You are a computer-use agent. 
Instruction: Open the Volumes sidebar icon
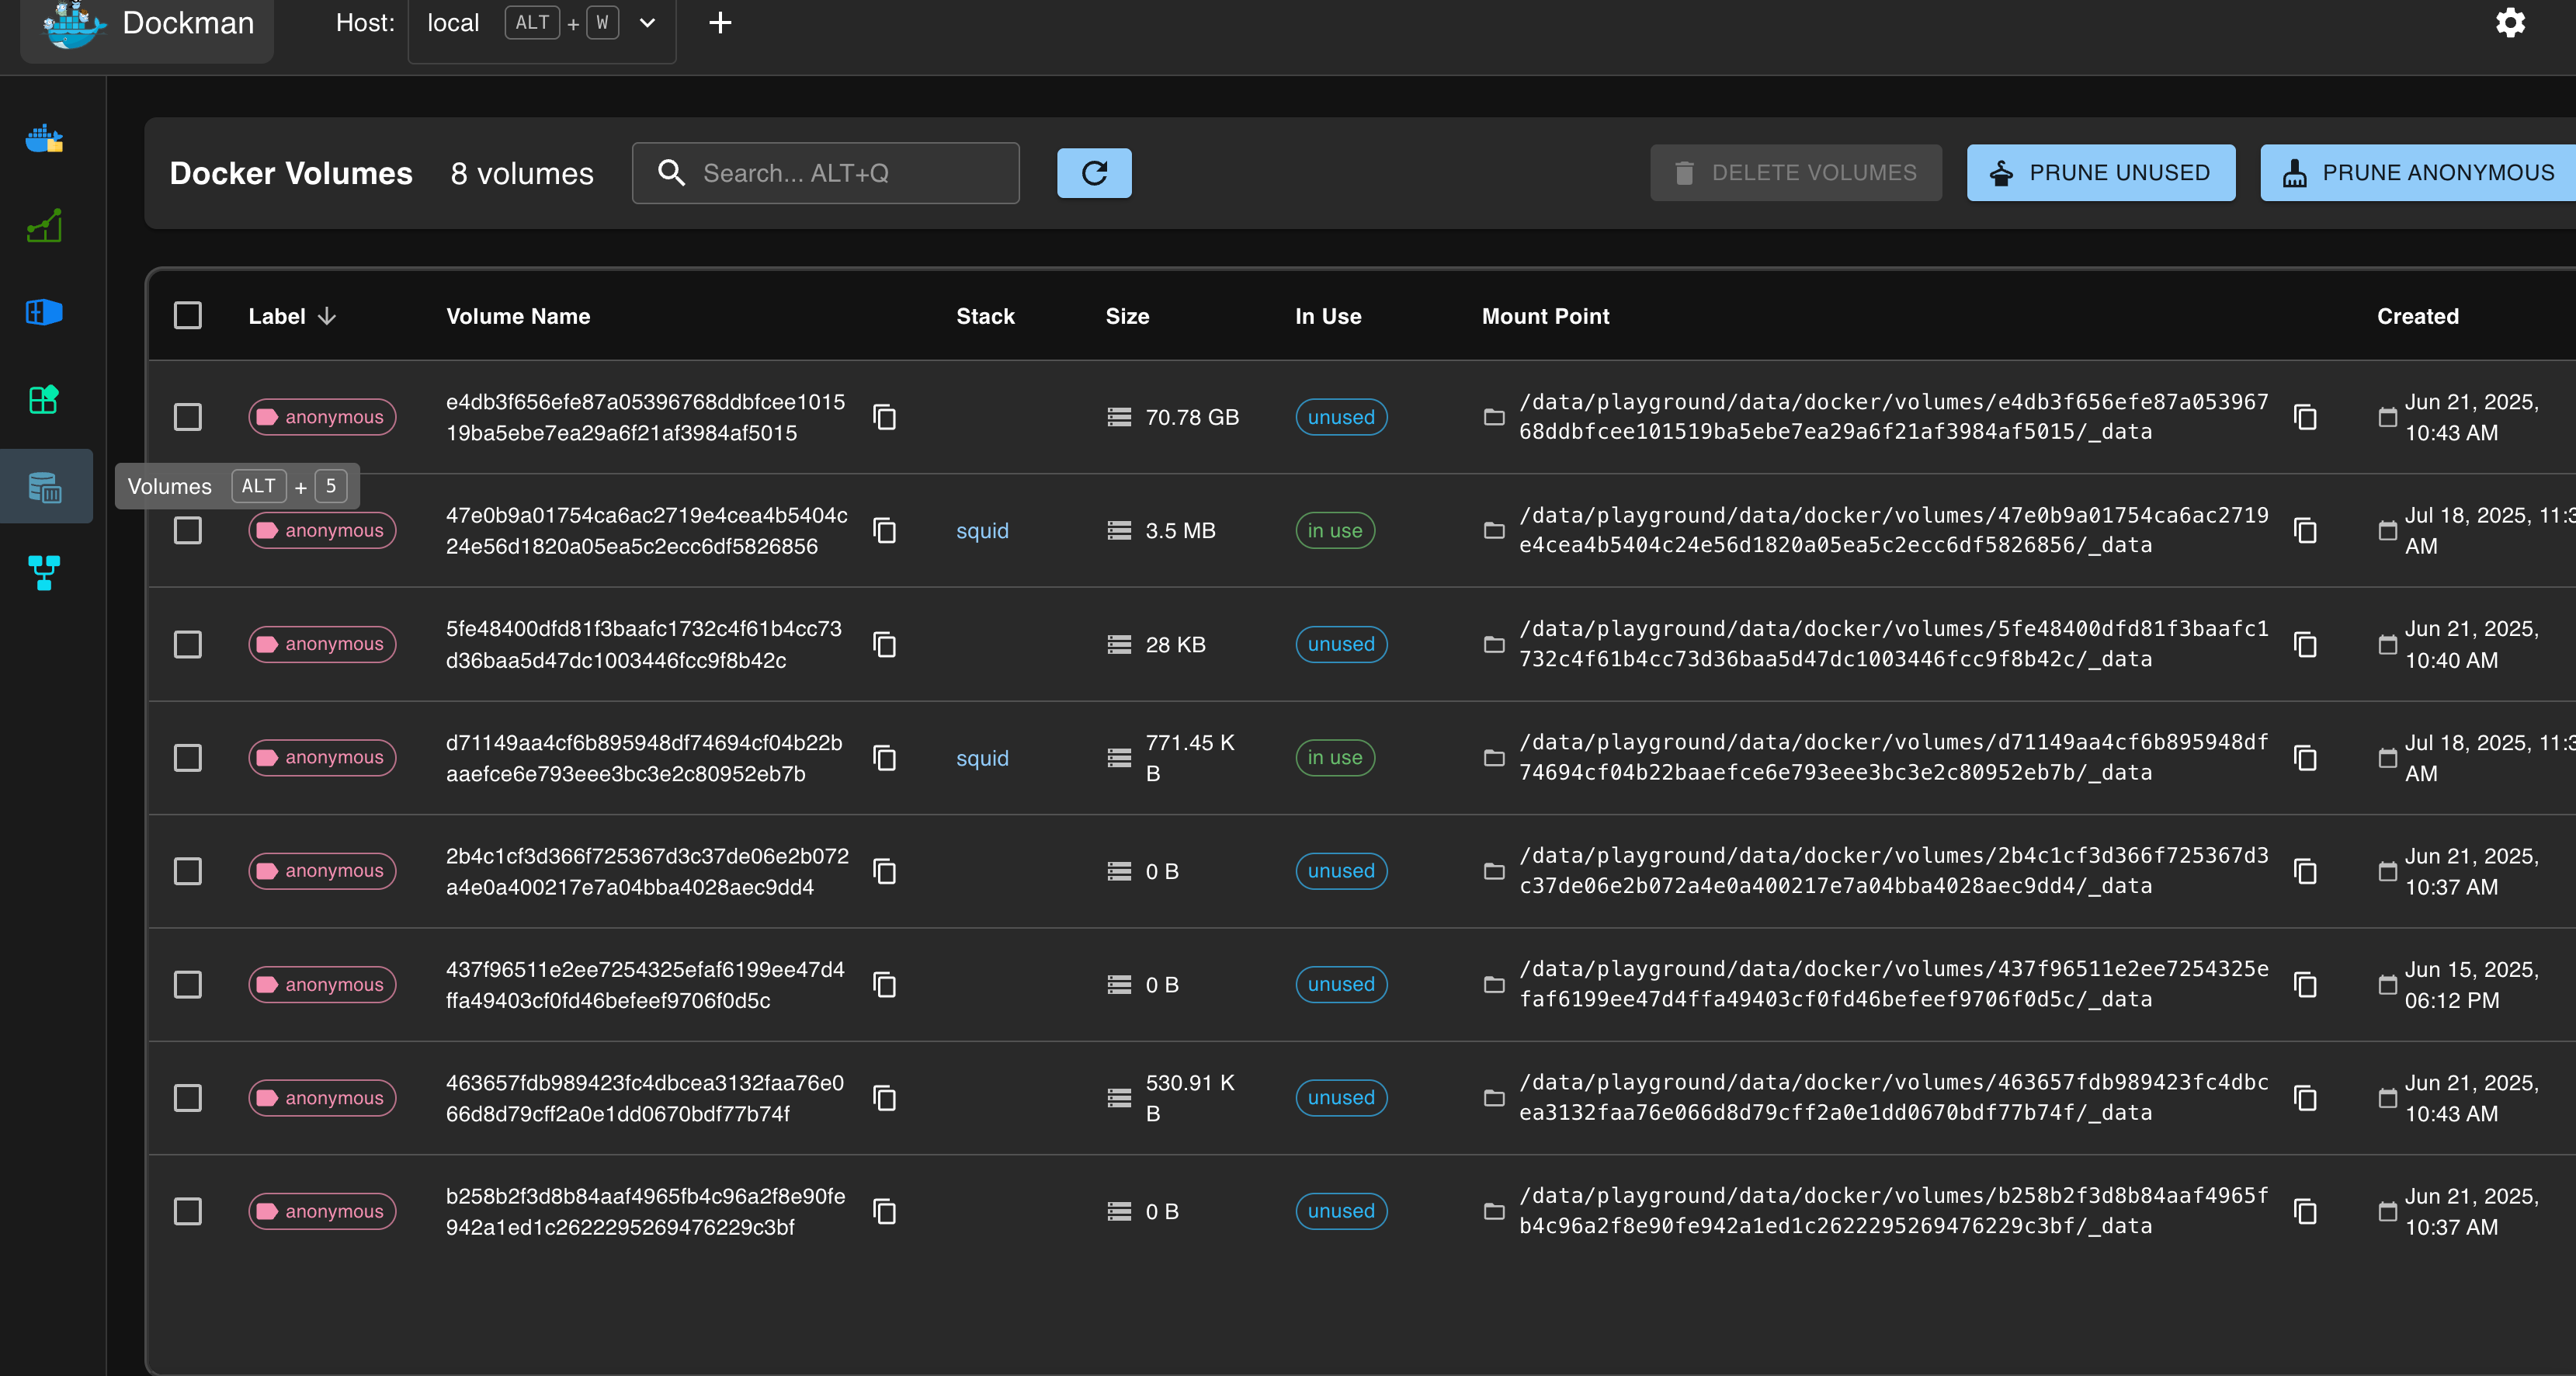pos(44,487)
